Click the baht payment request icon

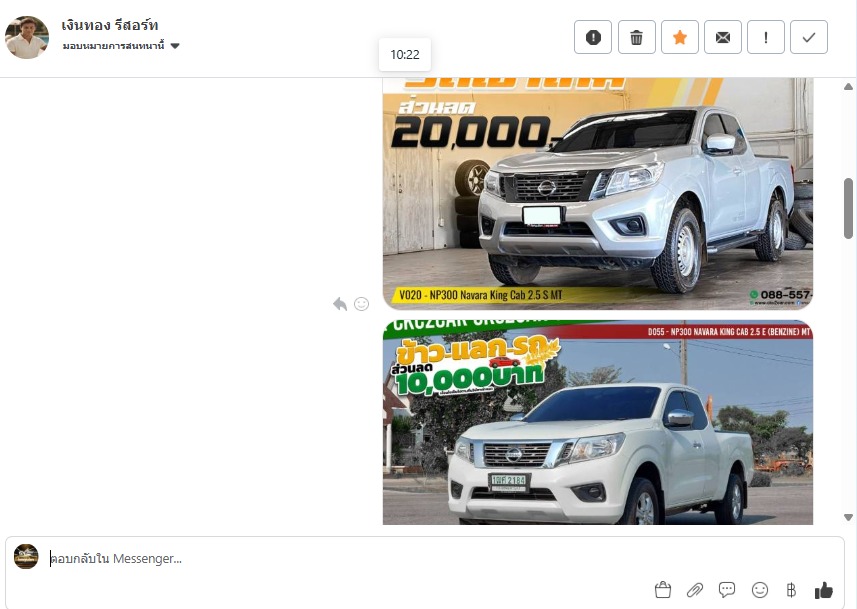point(791,590)
